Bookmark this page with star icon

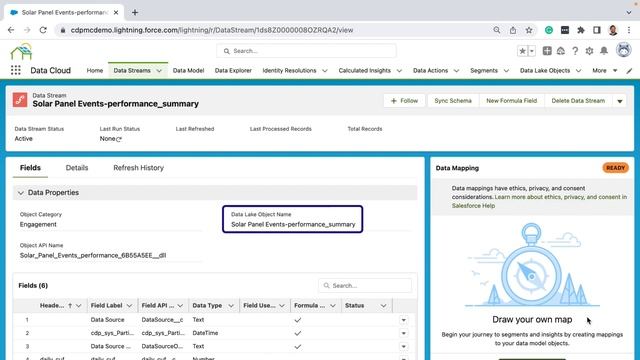529,30
